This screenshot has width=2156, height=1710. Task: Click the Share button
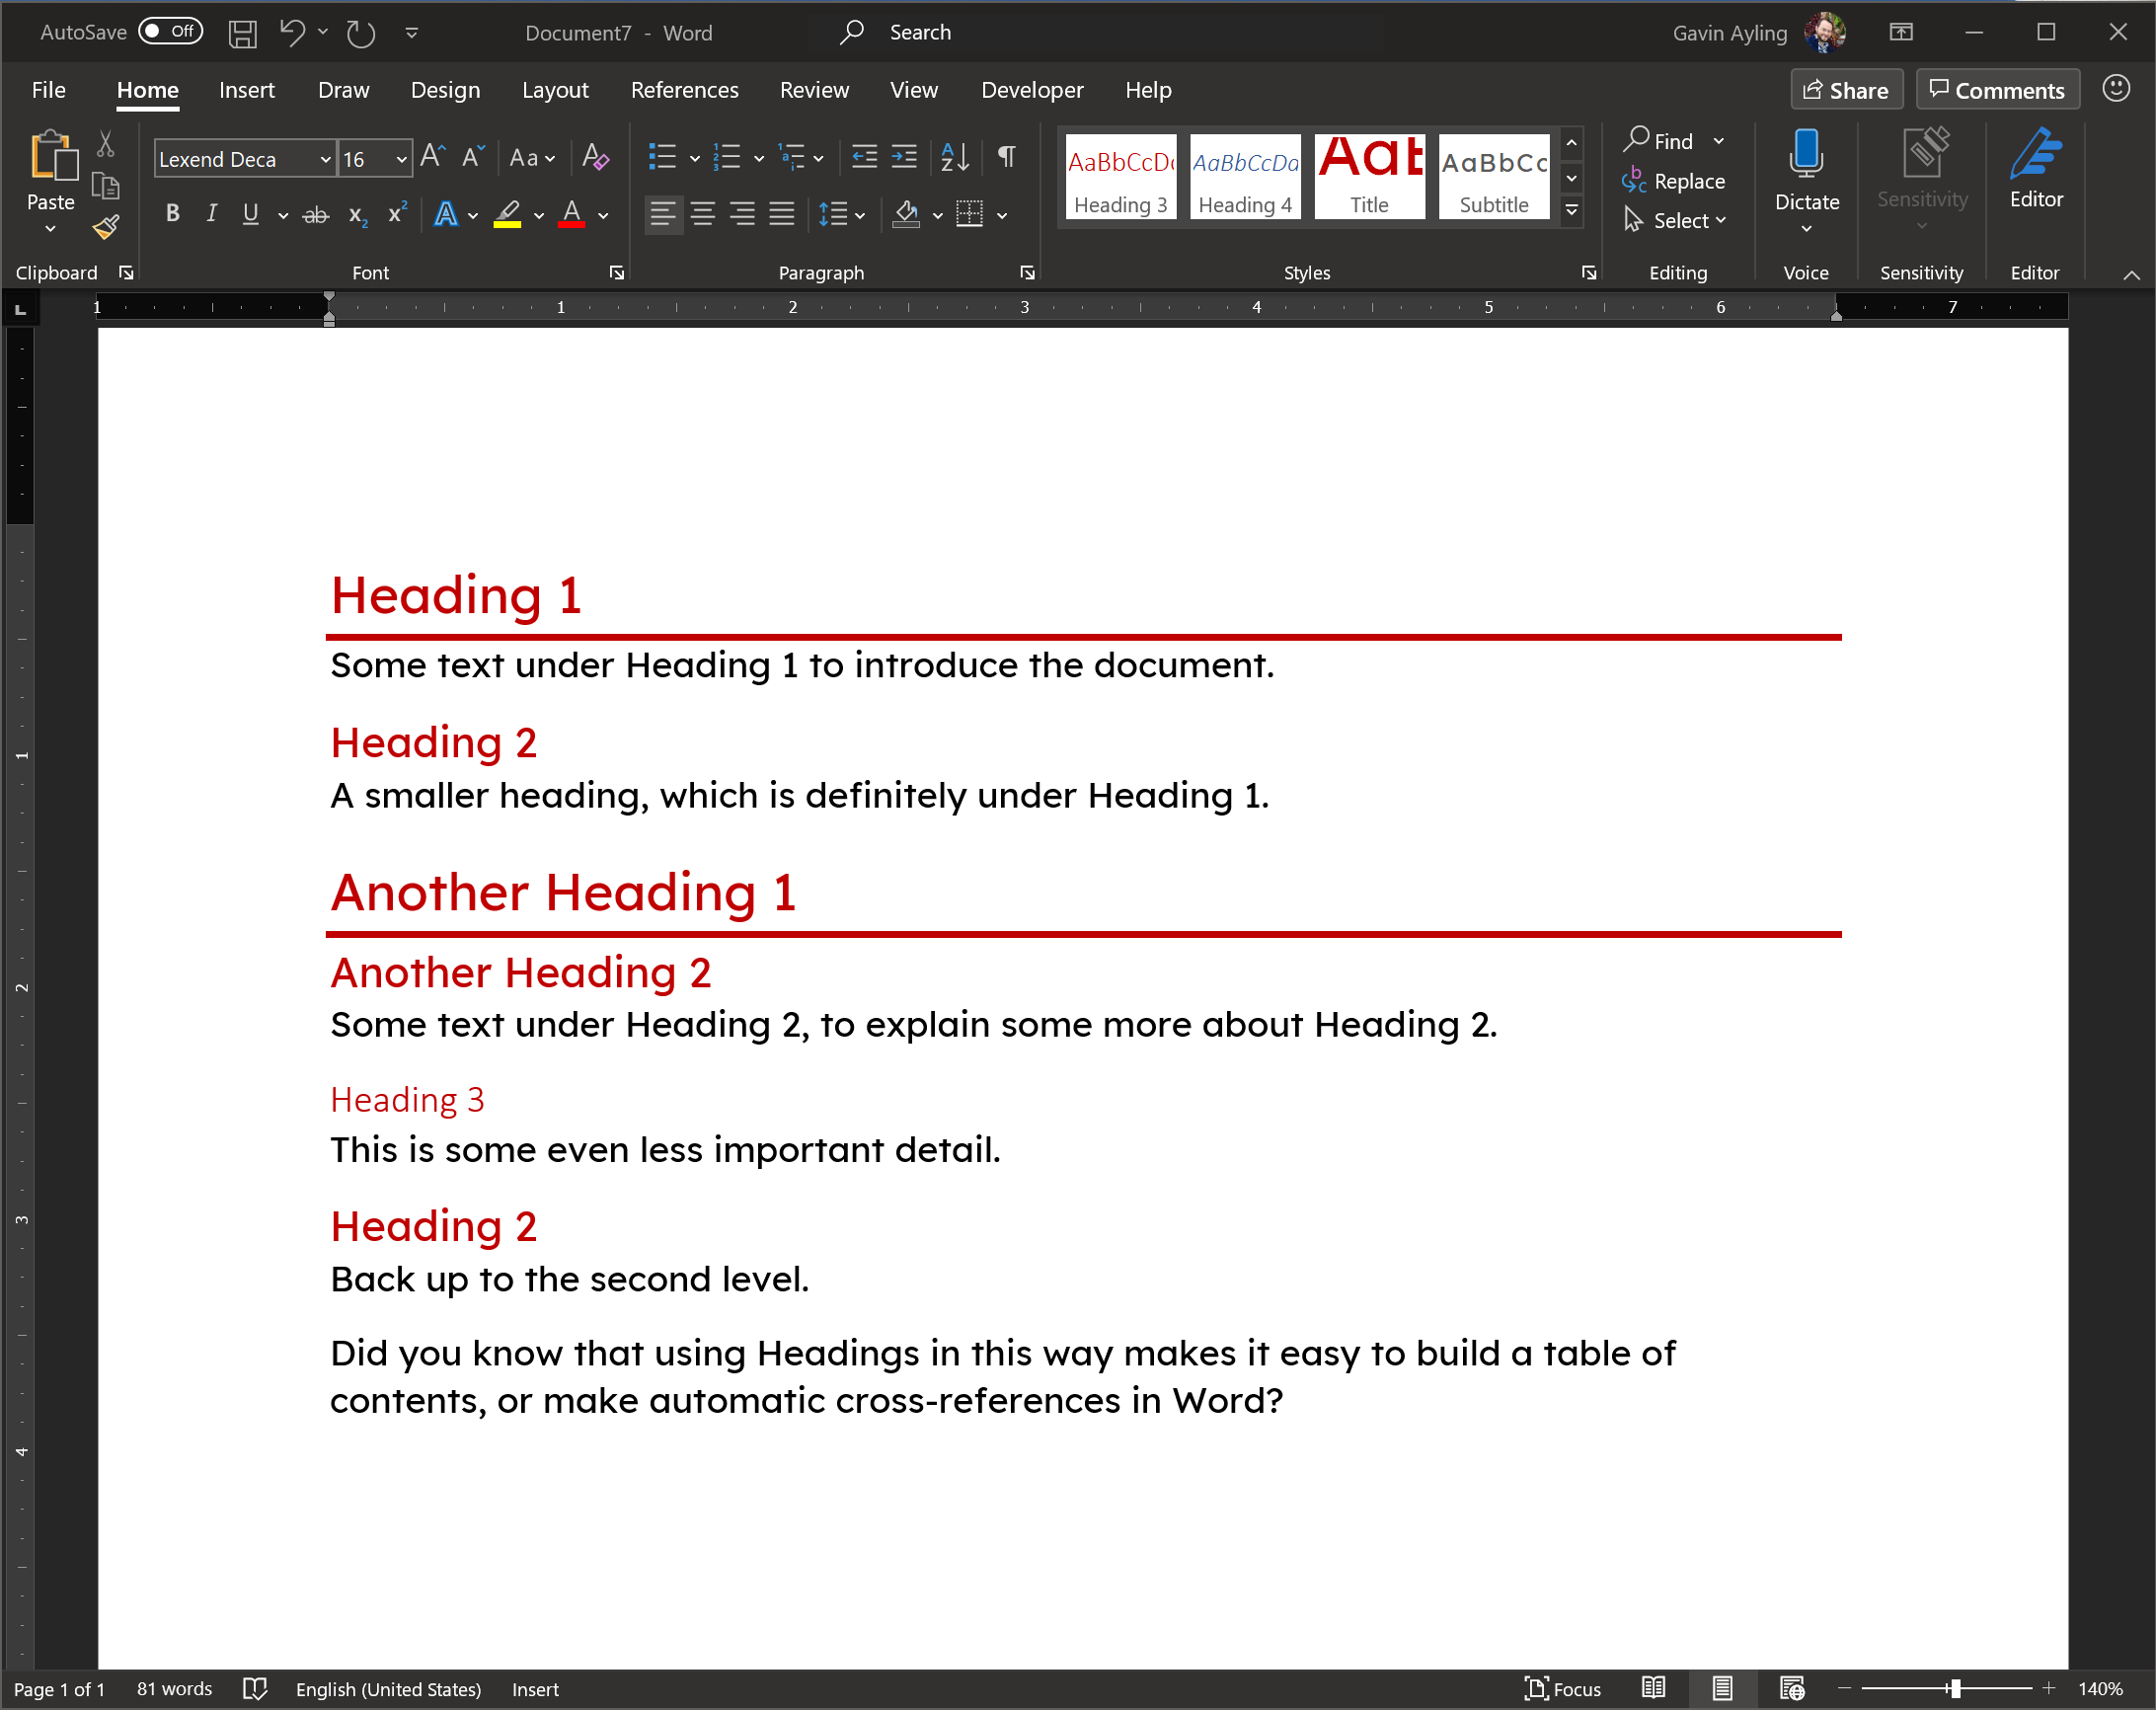click(x=1846, y=90)
